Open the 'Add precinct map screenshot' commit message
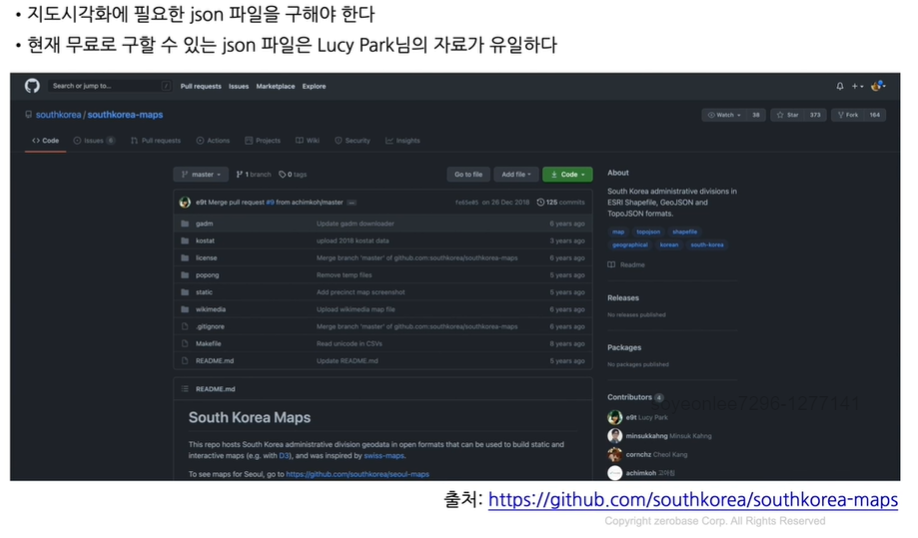Screen dimensions: 918x538 click(x=361, y=292)
